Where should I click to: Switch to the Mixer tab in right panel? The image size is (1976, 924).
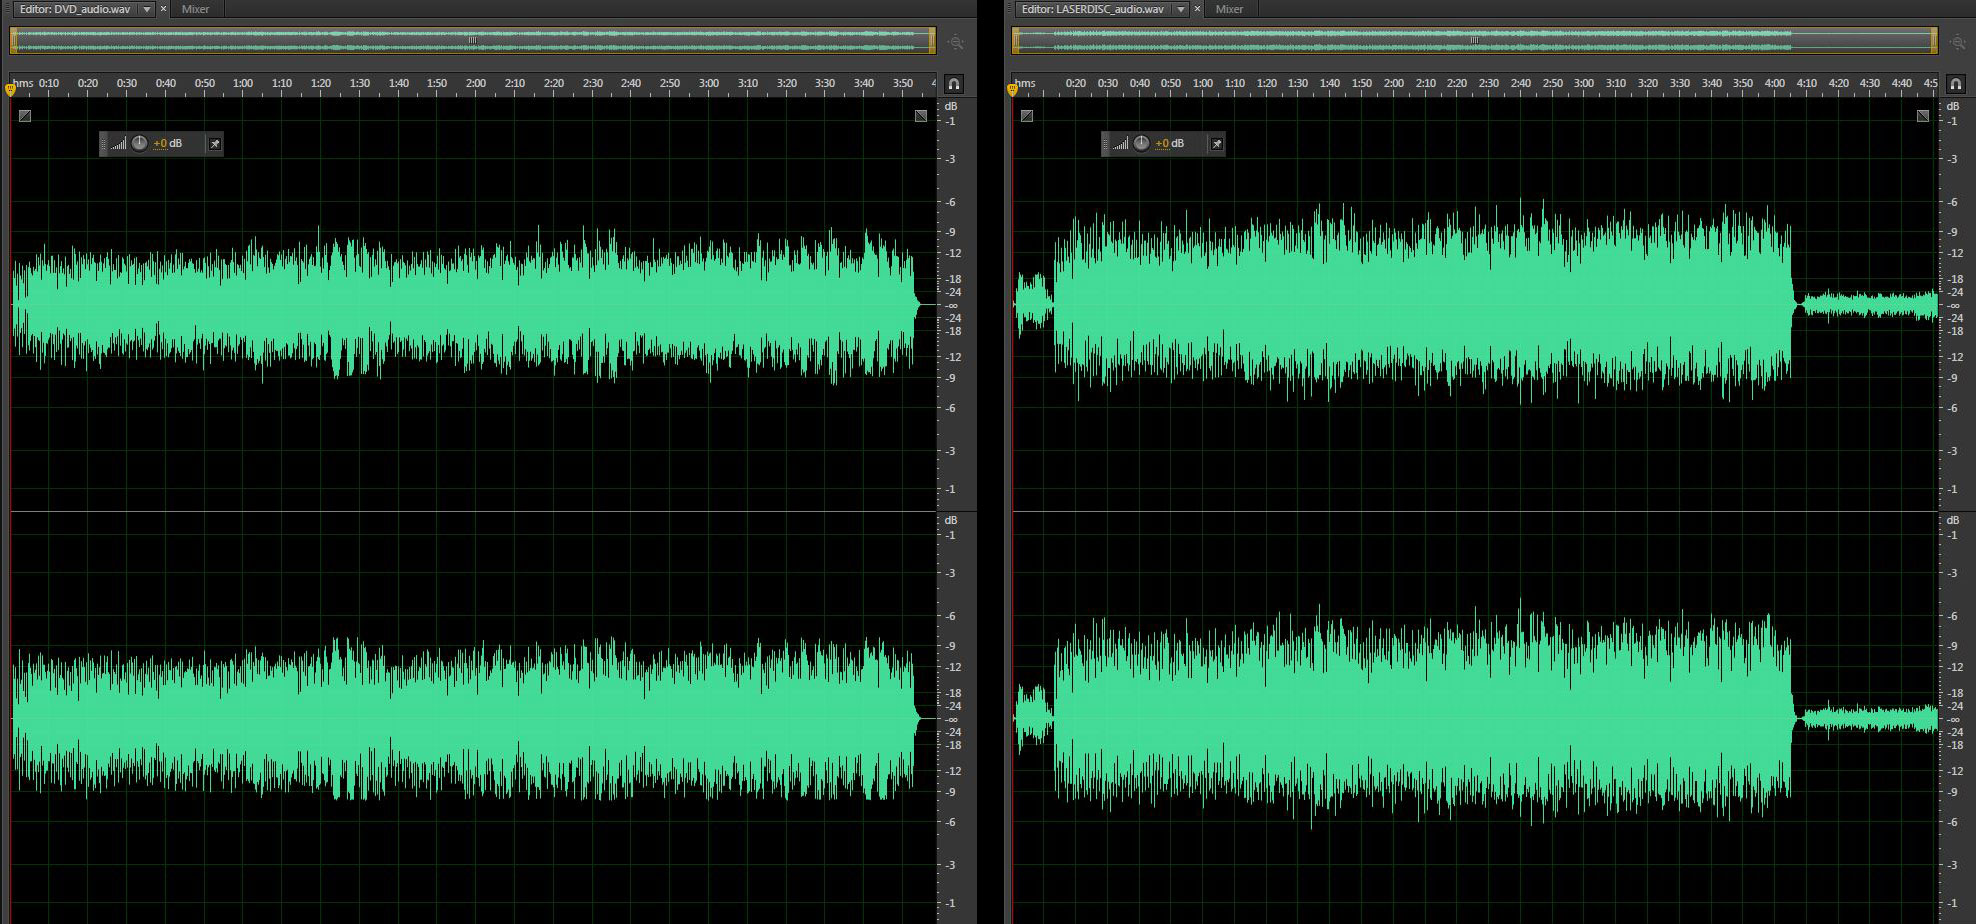[x=1229, y=9]
